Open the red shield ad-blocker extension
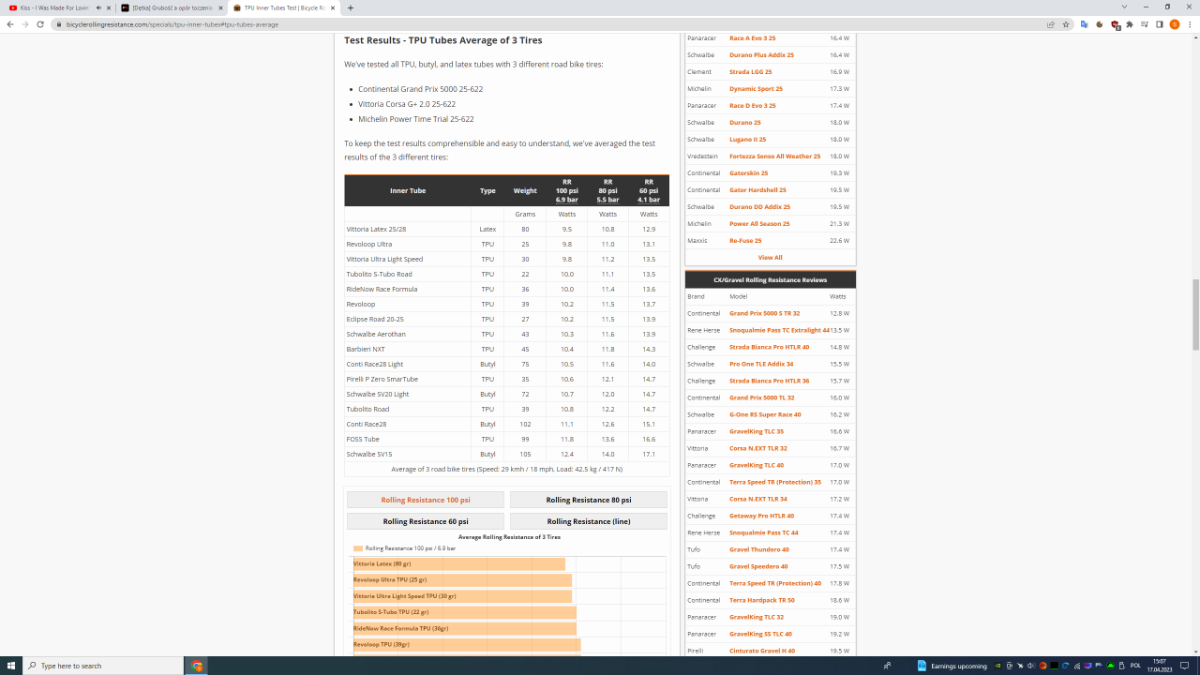Image resolution: width=1200 pixels, height=675 pixels. [1115, 24]
